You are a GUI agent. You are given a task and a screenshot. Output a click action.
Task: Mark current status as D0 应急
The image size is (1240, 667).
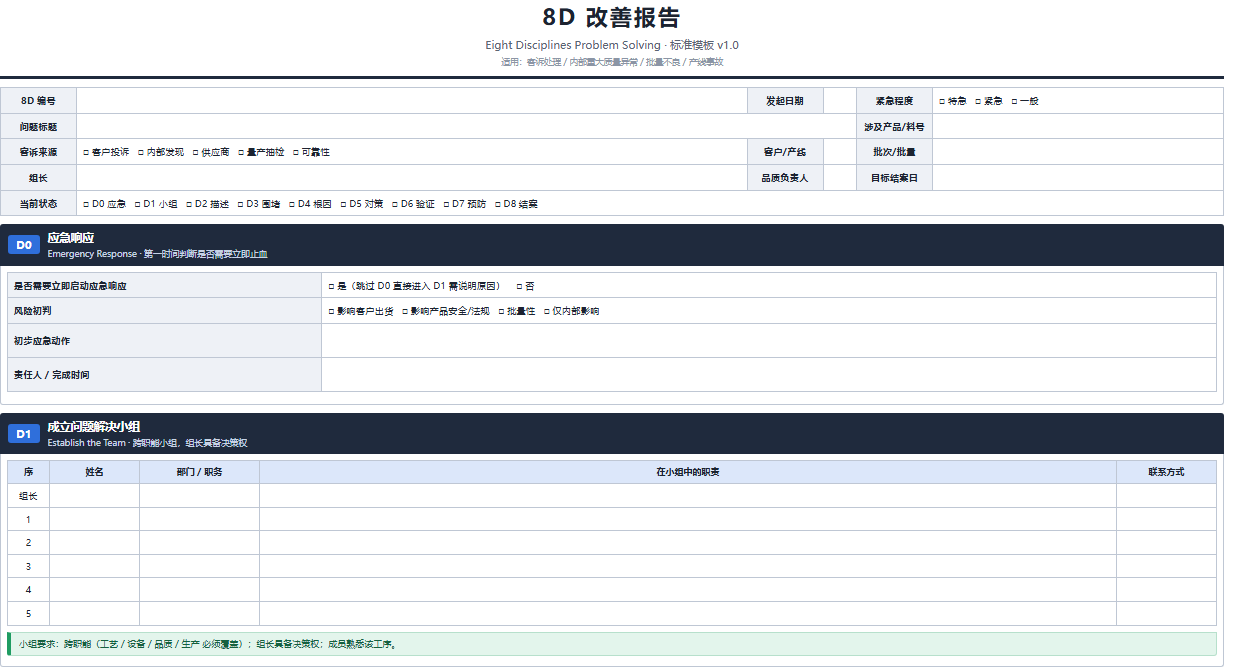86,204
